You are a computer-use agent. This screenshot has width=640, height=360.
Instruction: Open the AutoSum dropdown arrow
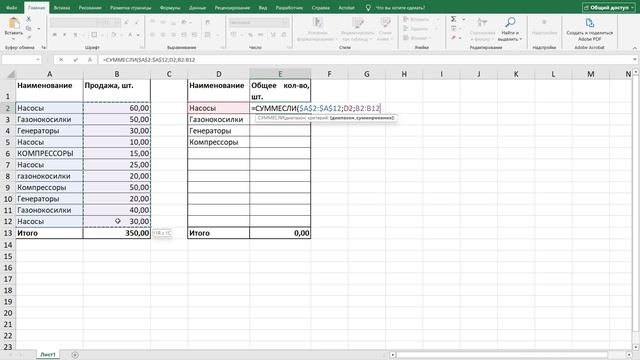[464, 19]
